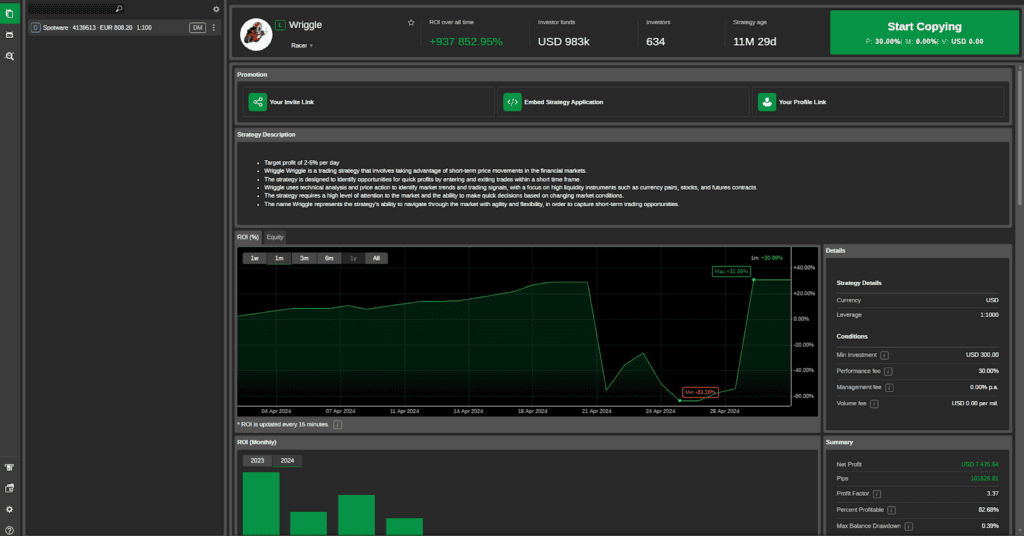Click the Leverage value 1:1000
Viewport: 1024px width, 536px height.
click(989, 315)
